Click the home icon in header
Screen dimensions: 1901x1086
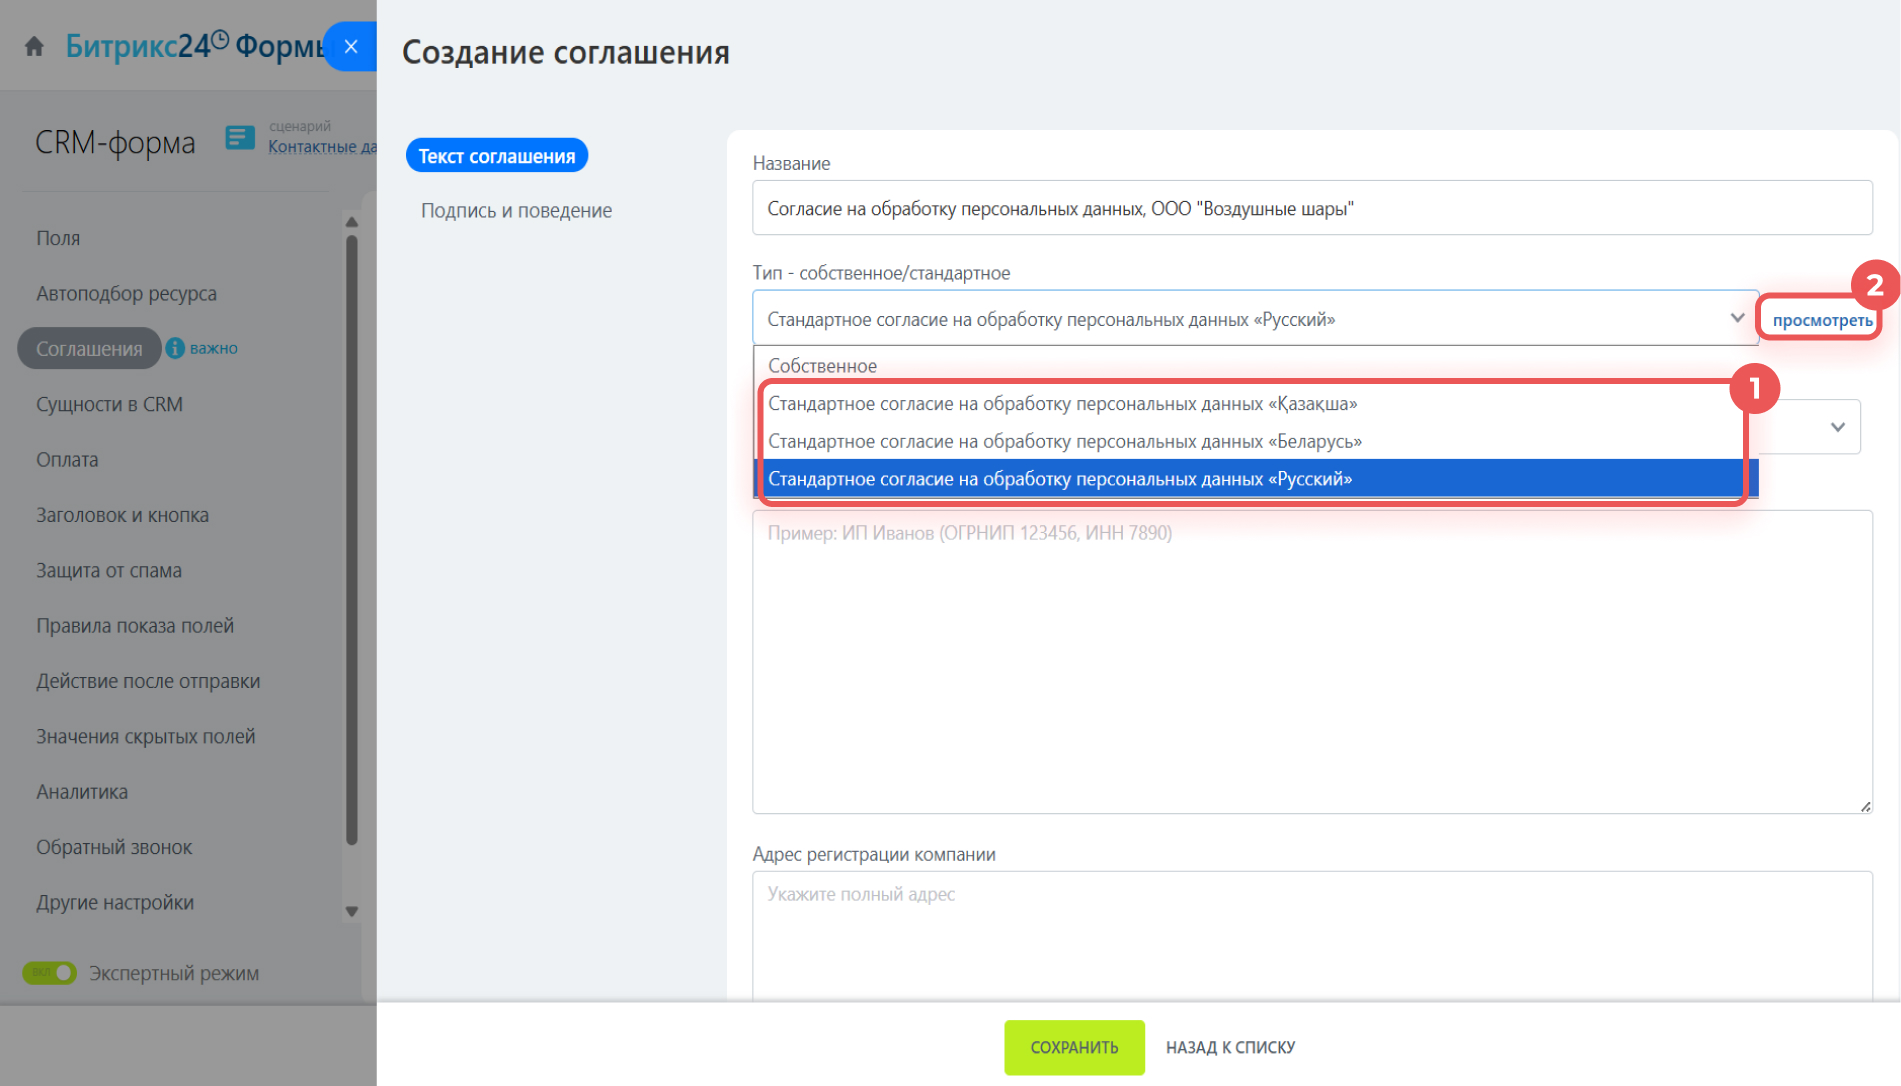point(34,47)
